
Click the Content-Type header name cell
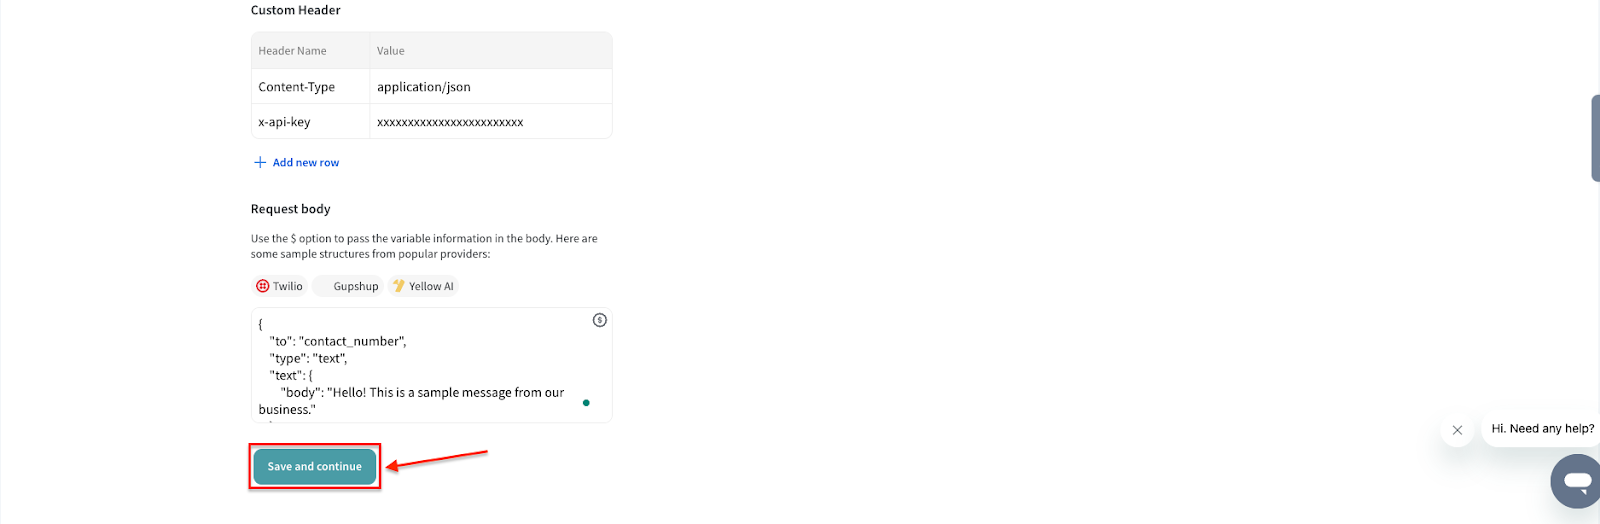pyautogui.click(x=297, y=87)
